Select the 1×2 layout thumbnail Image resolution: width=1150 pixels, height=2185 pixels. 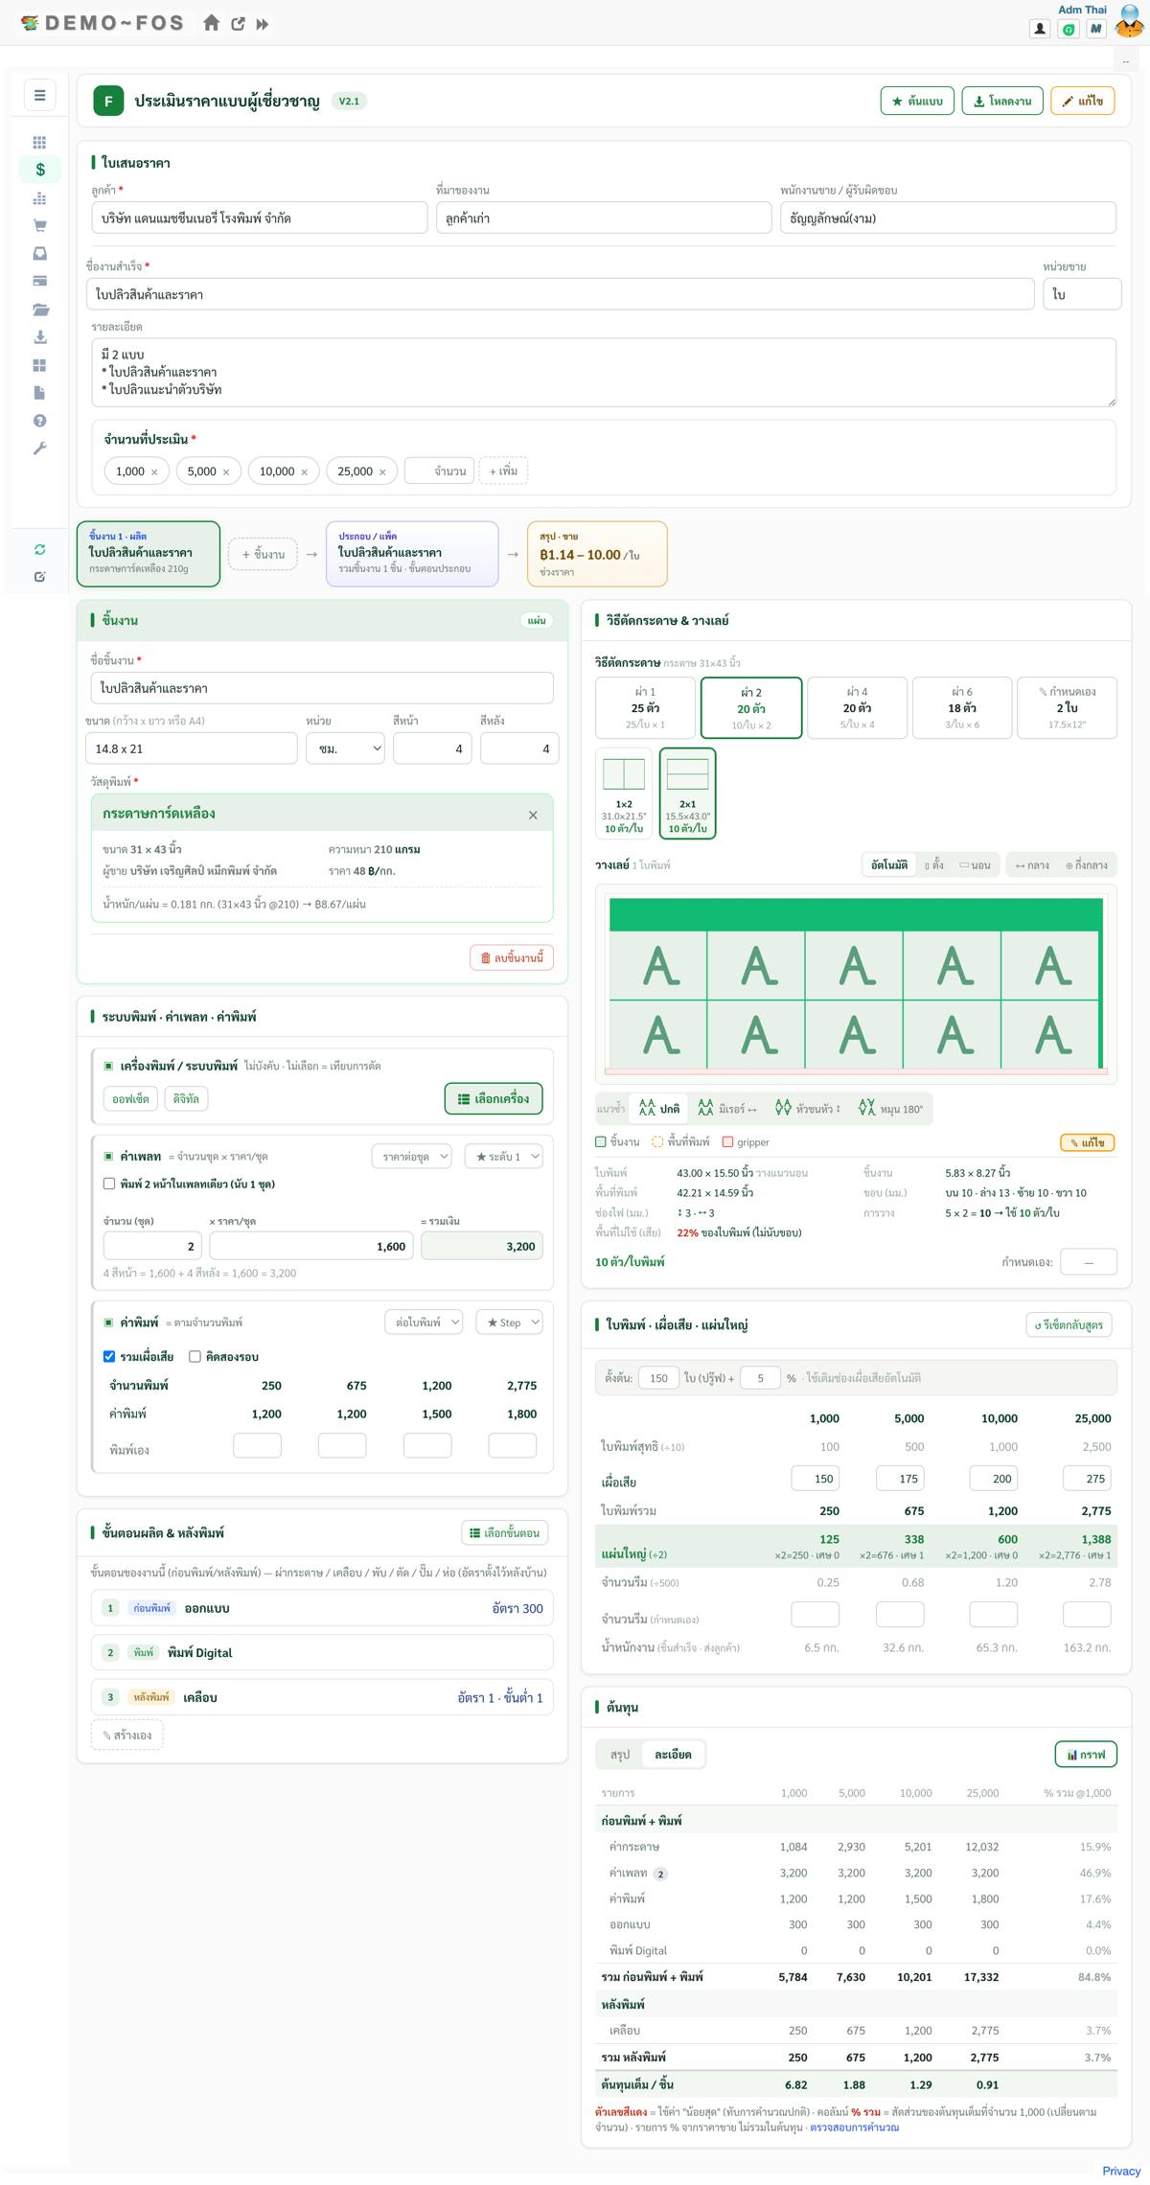pyautogui.click(x=623, y=793)
